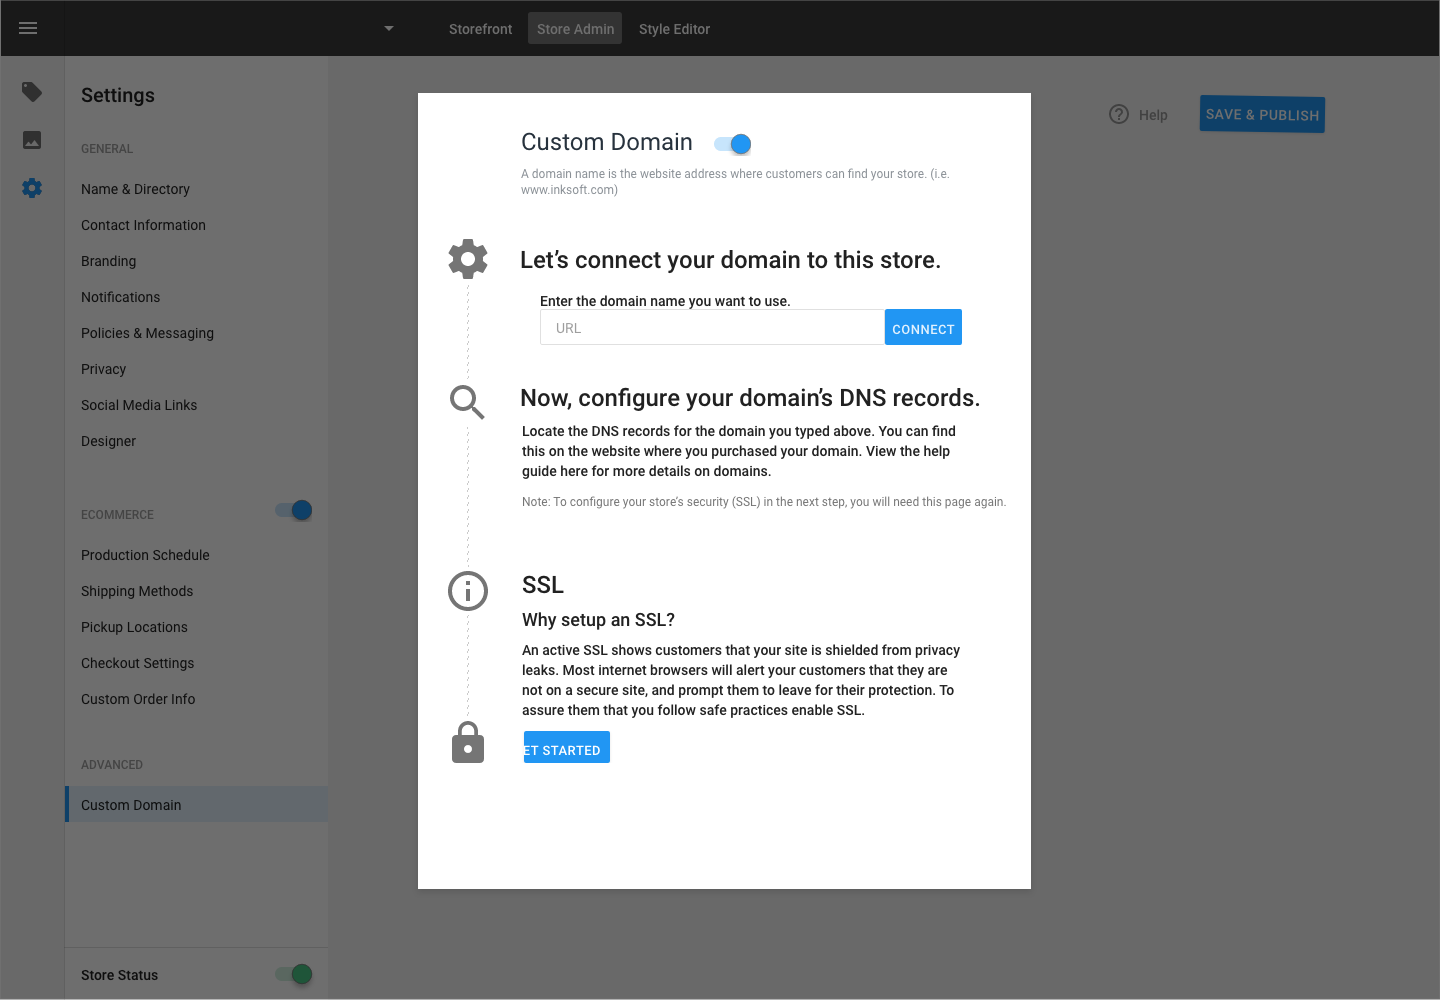Click the gear icon beside domain connection step

click(x=467, y=258)
